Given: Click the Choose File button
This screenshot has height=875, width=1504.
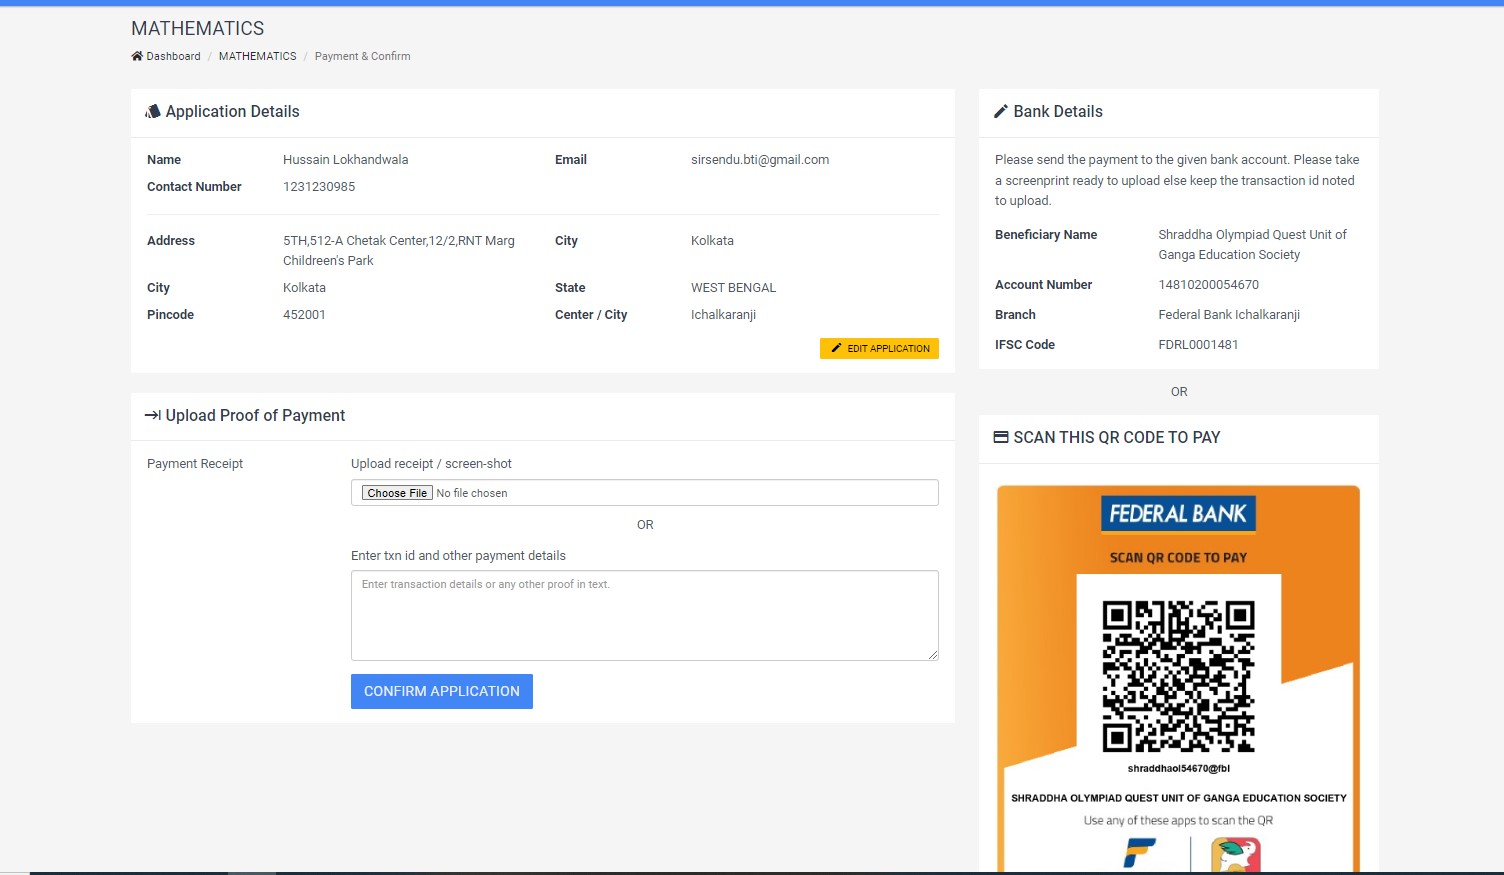Looking at the screenshot, I should (x=397, y=493).
